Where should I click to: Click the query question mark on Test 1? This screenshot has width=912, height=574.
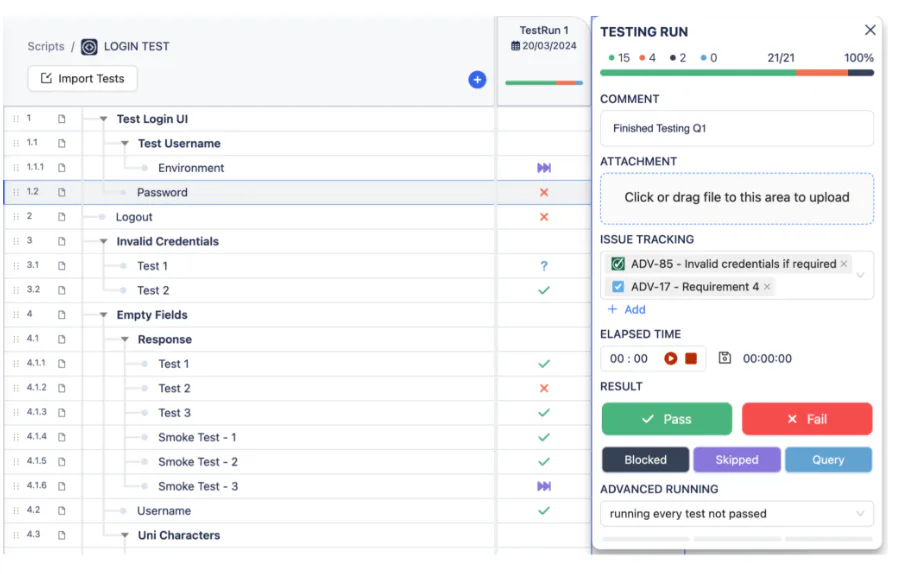[544, 266]
